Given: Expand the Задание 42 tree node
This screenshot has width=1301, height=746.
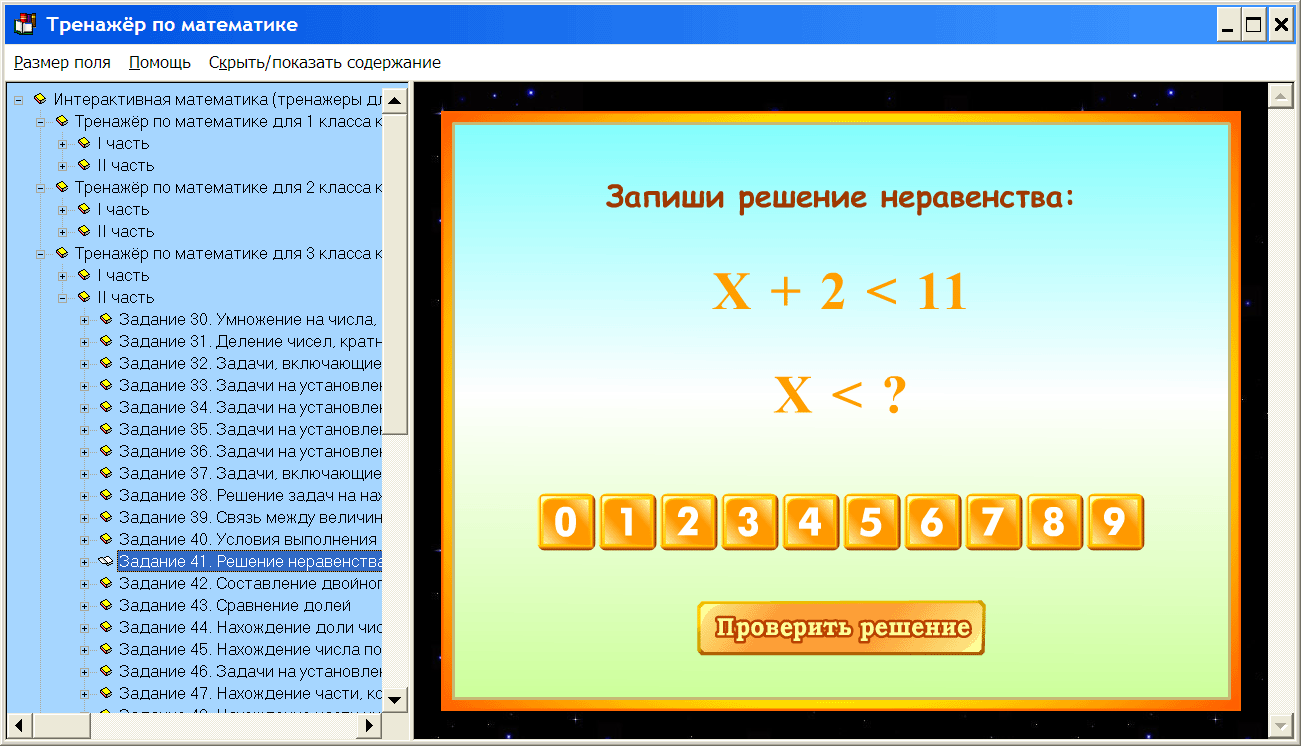Looking at the screenshot, I should click(x=86, y=583).
